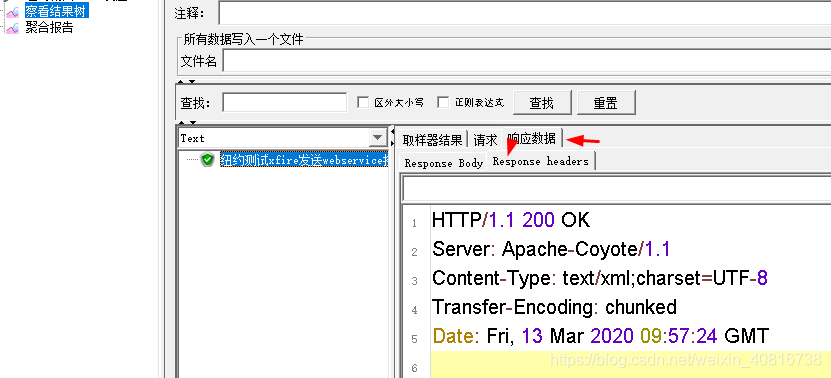Switch to 请求 tab
The height and width of the screenshot is (378, 831).
coord(485,139)
